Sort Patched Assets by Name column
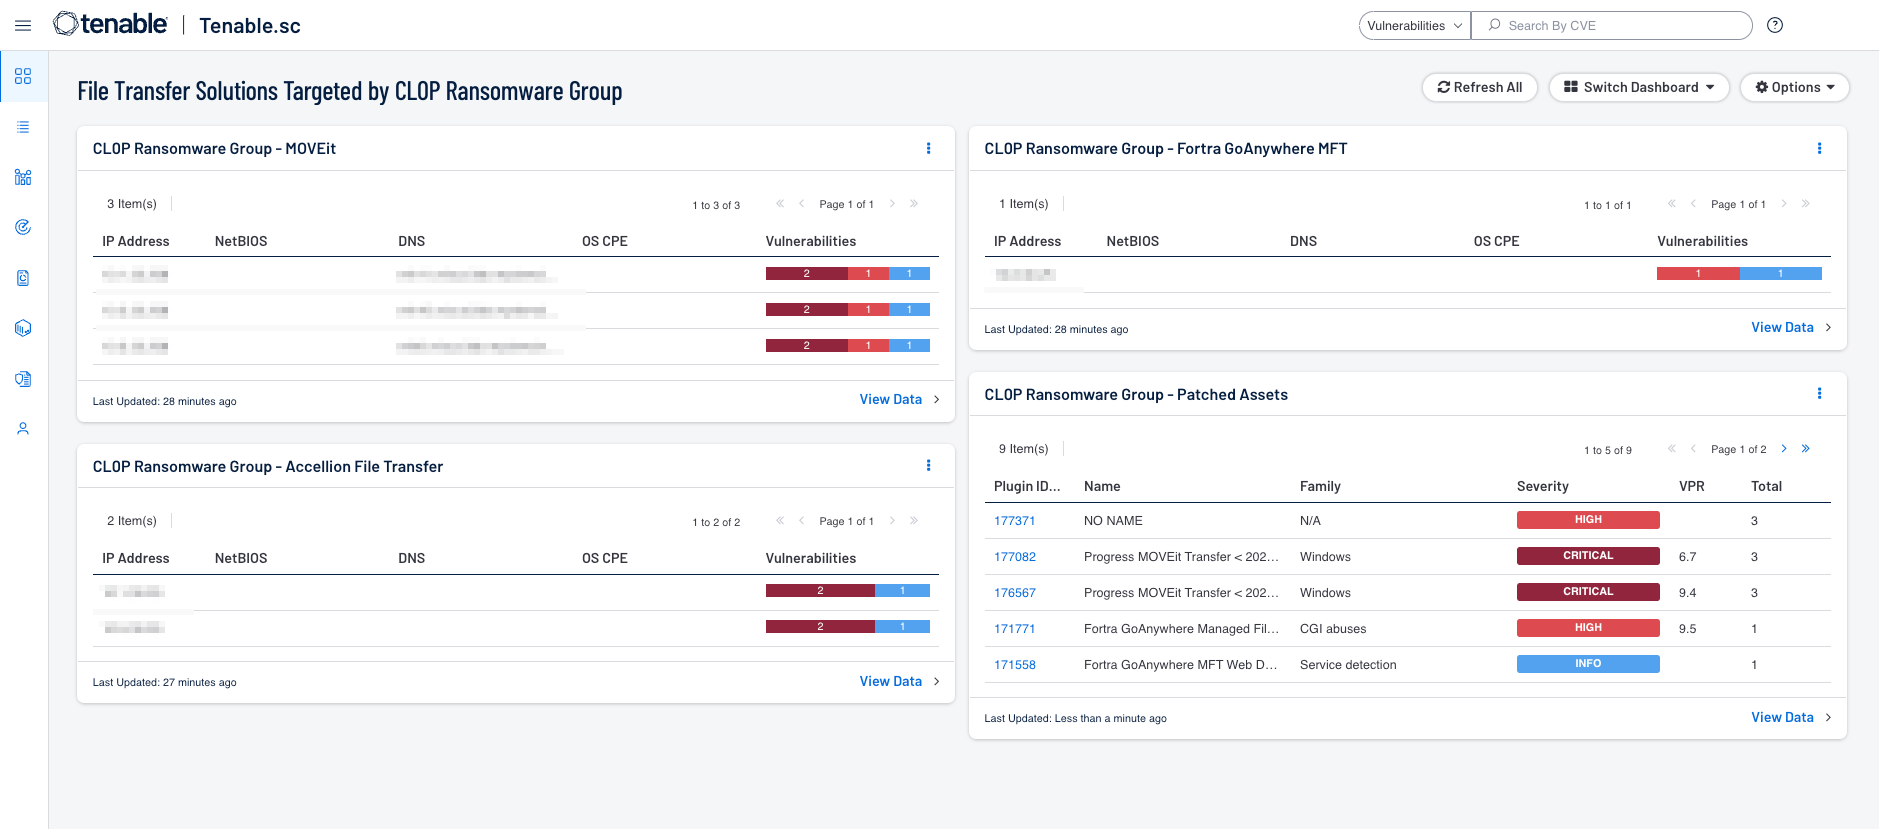1879x829 pixels. (1102, 486)
